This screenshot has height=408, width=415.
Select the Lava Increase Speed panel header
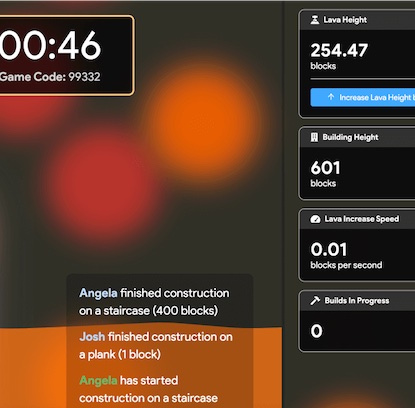coord(358,219)
